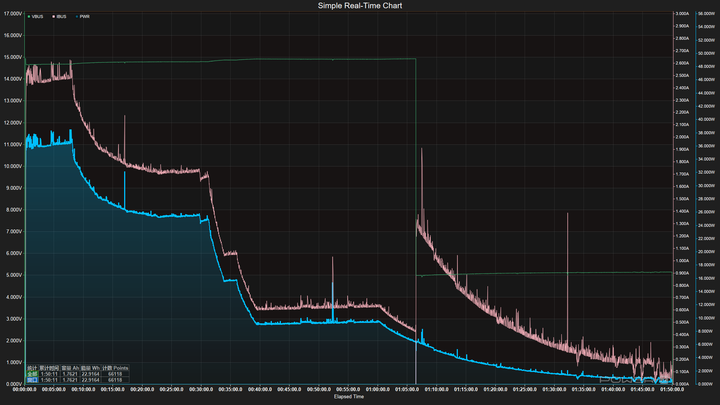Click the green VBUS legend dot
The width and height of the screenshot is (720, 405).
pyautogui.click(x=29, y=17)
